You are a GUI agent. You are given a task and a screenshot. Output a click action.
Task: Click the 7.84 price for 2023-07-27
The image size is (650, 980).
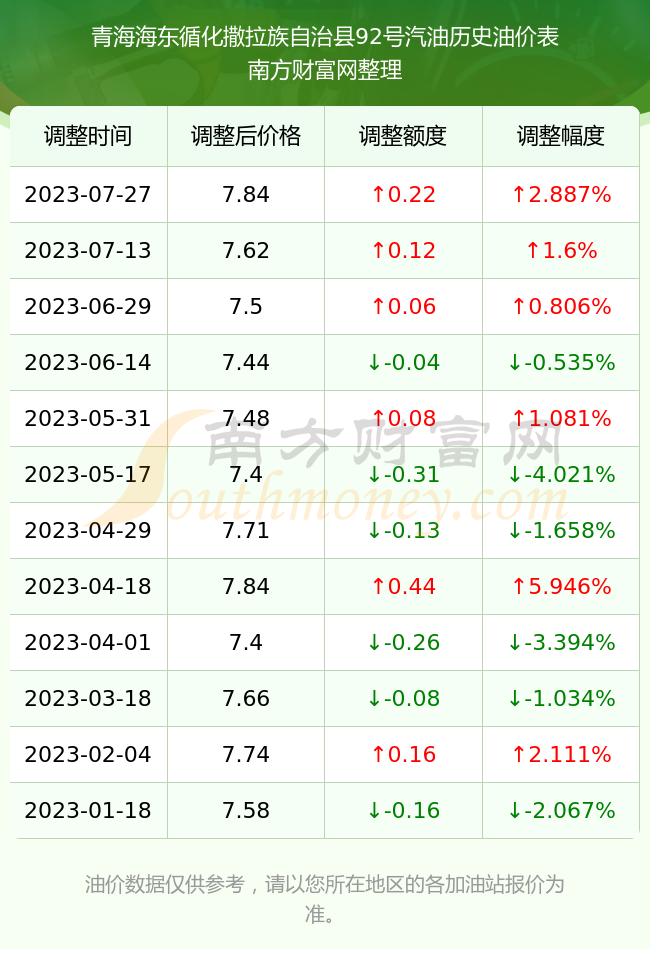[246, 194]
